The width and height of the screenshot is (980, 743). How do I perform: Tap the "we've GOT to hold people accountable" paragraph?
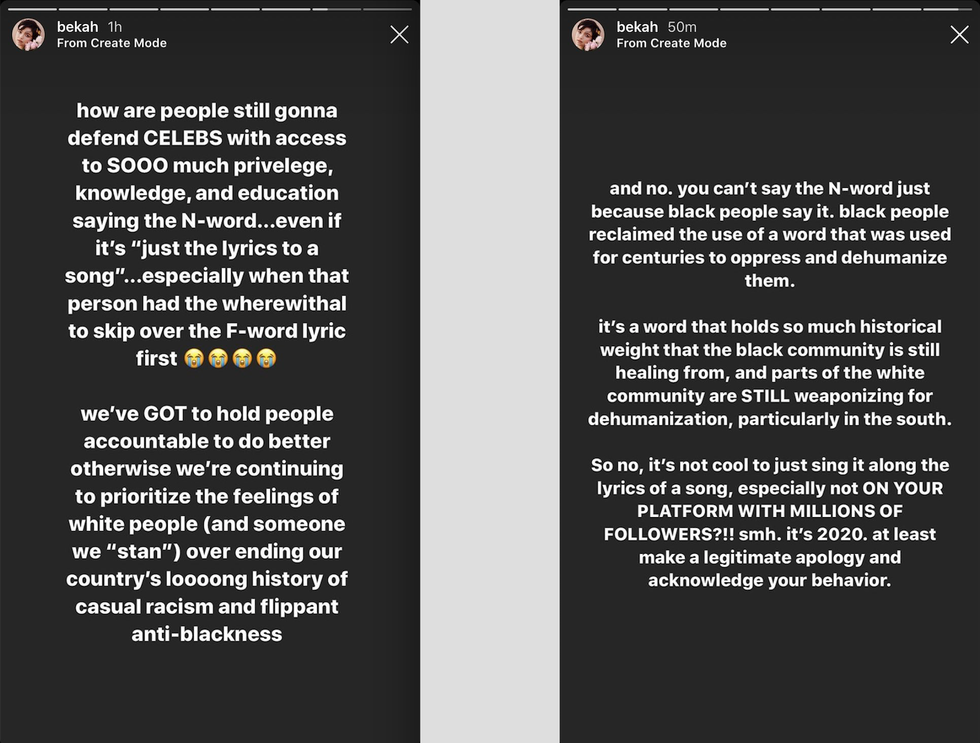(x=207, y=523)
